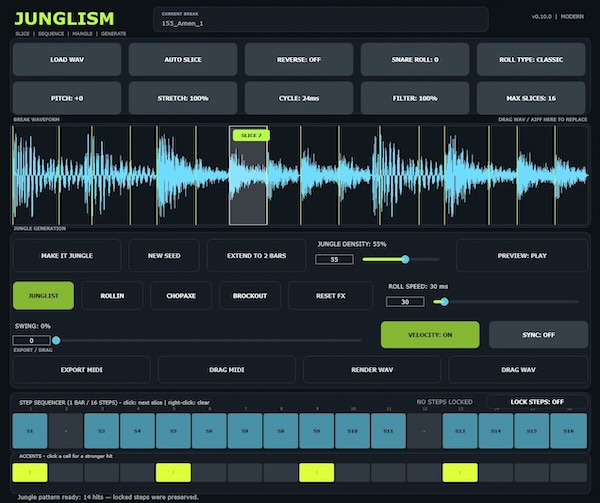600x503 pixels.
Task: Click the Roll Speed value box showing 30
Action: [405, 302]
